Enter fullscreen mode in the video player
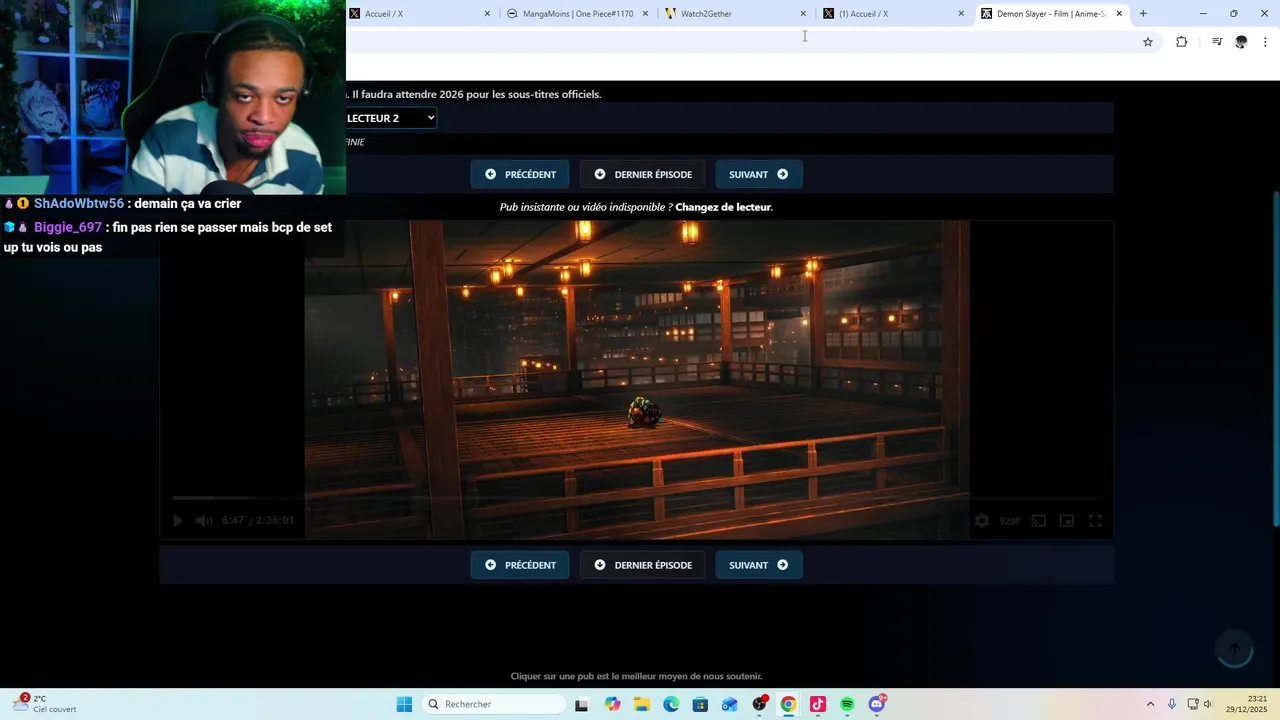 click(1095, 521)
